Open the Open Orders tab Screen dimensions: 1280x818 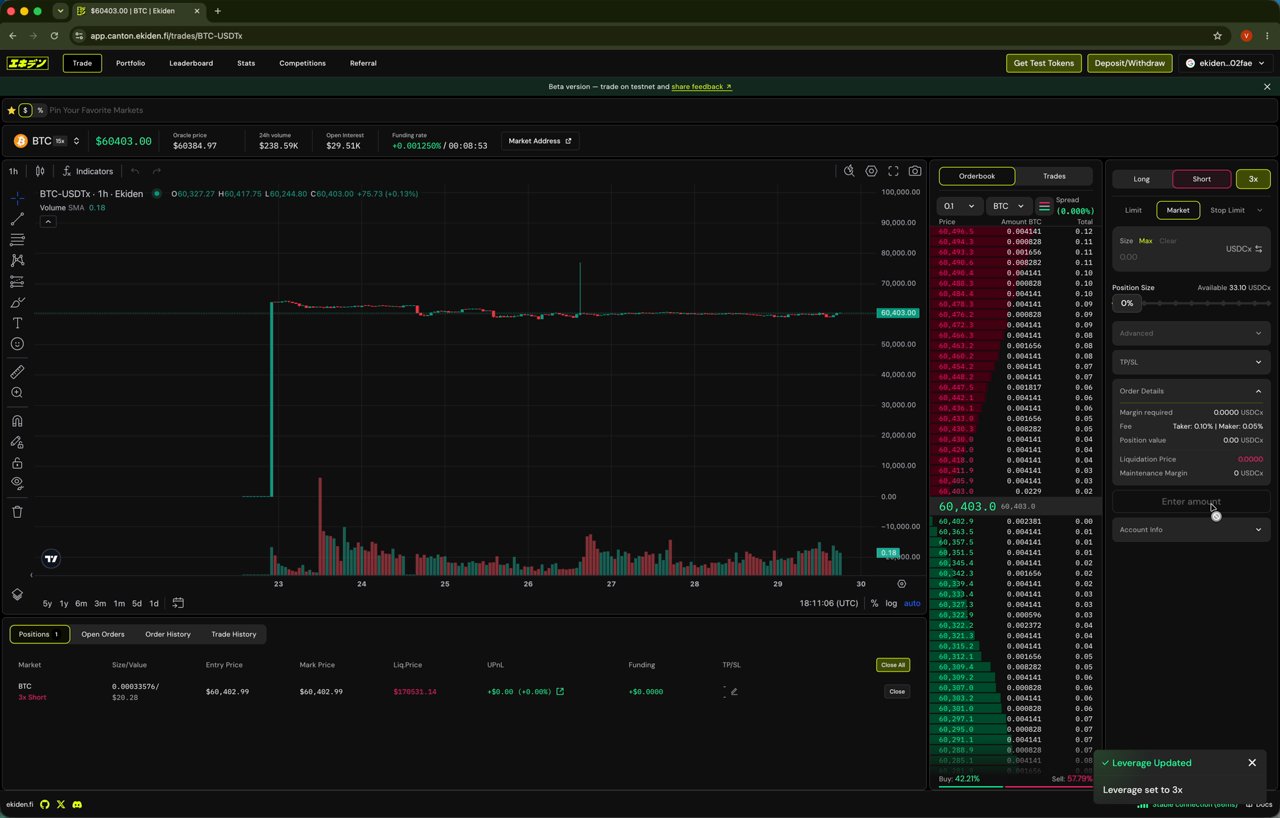(103, 634)
